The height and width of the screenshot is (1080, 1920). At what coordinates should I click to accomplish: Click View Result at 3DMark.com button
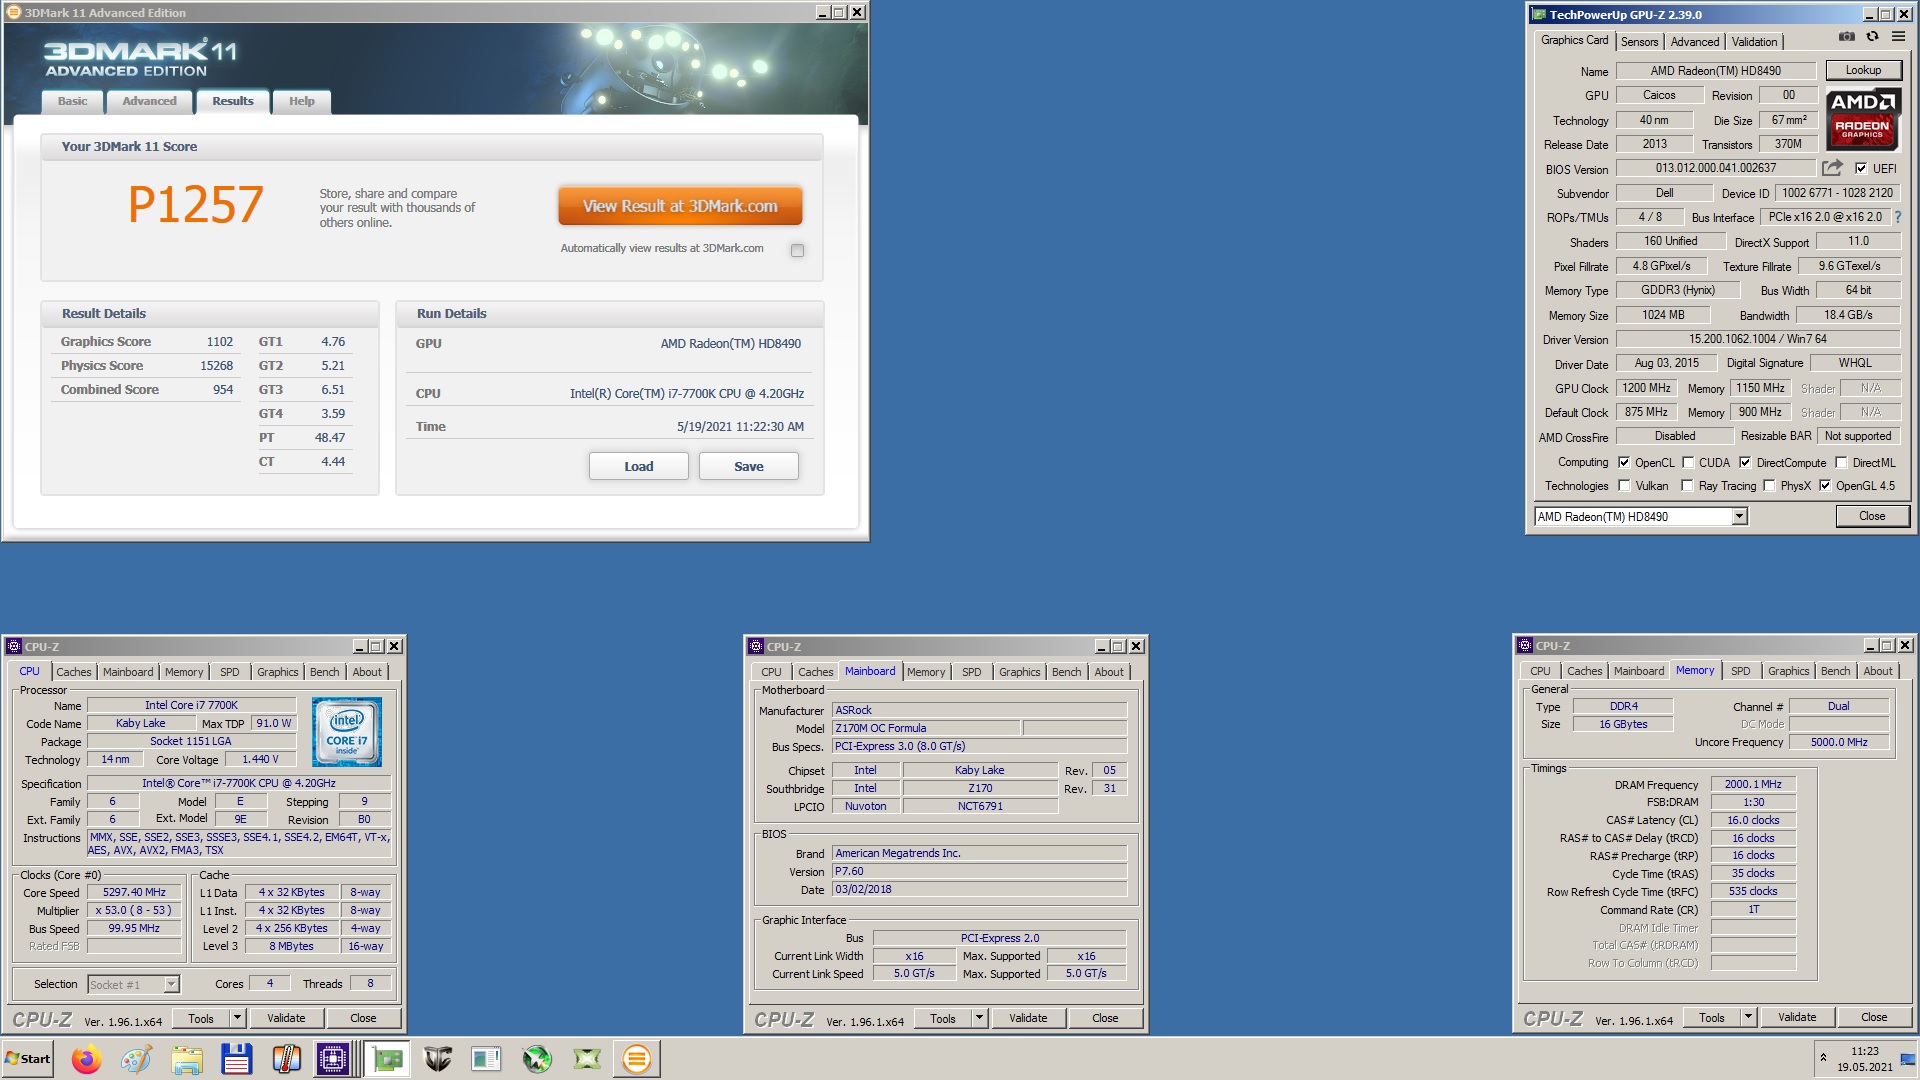[680, 206]
